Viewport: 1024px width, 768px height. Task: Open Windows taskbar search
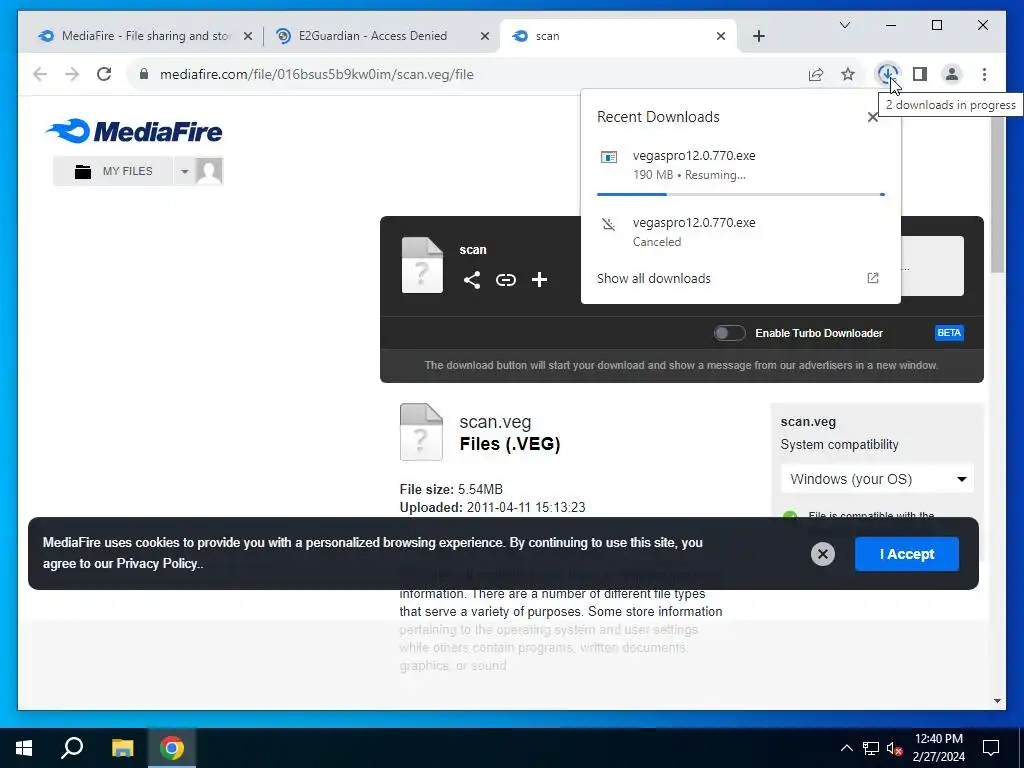click(x=72, y=748)
